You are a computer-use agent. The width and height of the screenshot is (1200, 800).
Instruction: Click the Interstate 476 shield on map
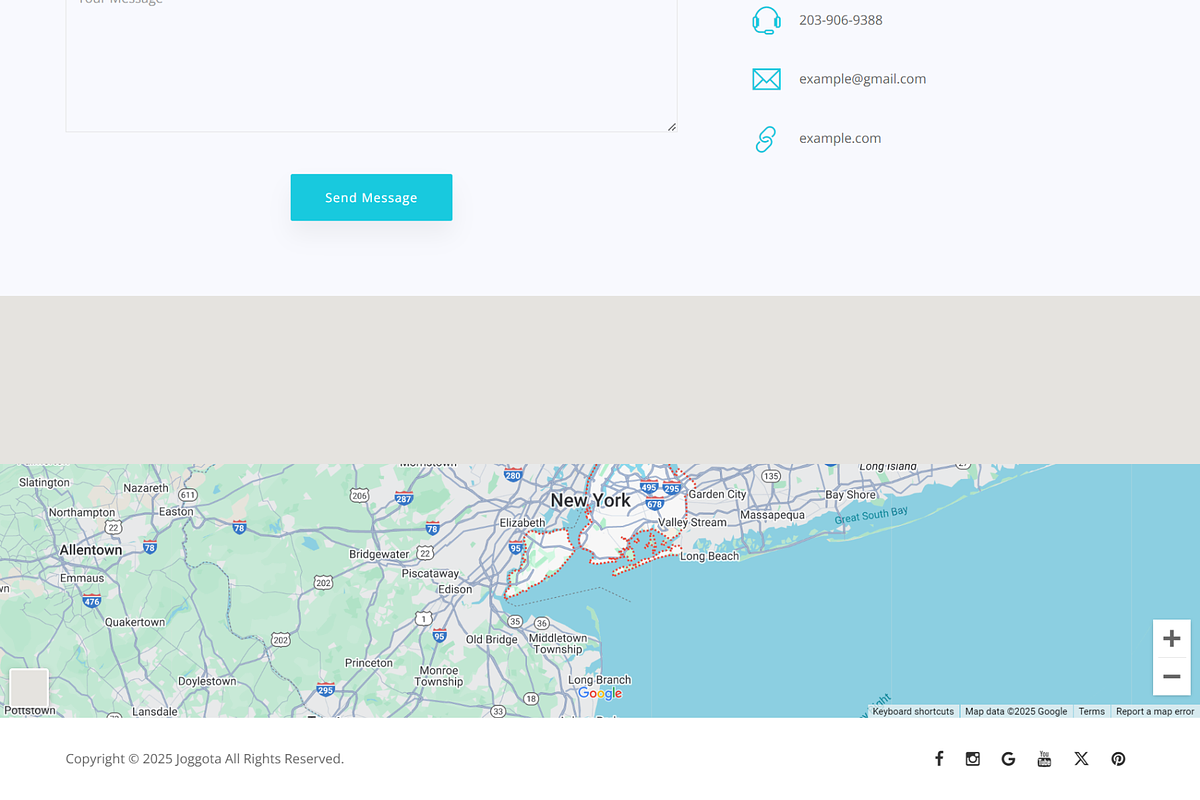tap(92, 601)
